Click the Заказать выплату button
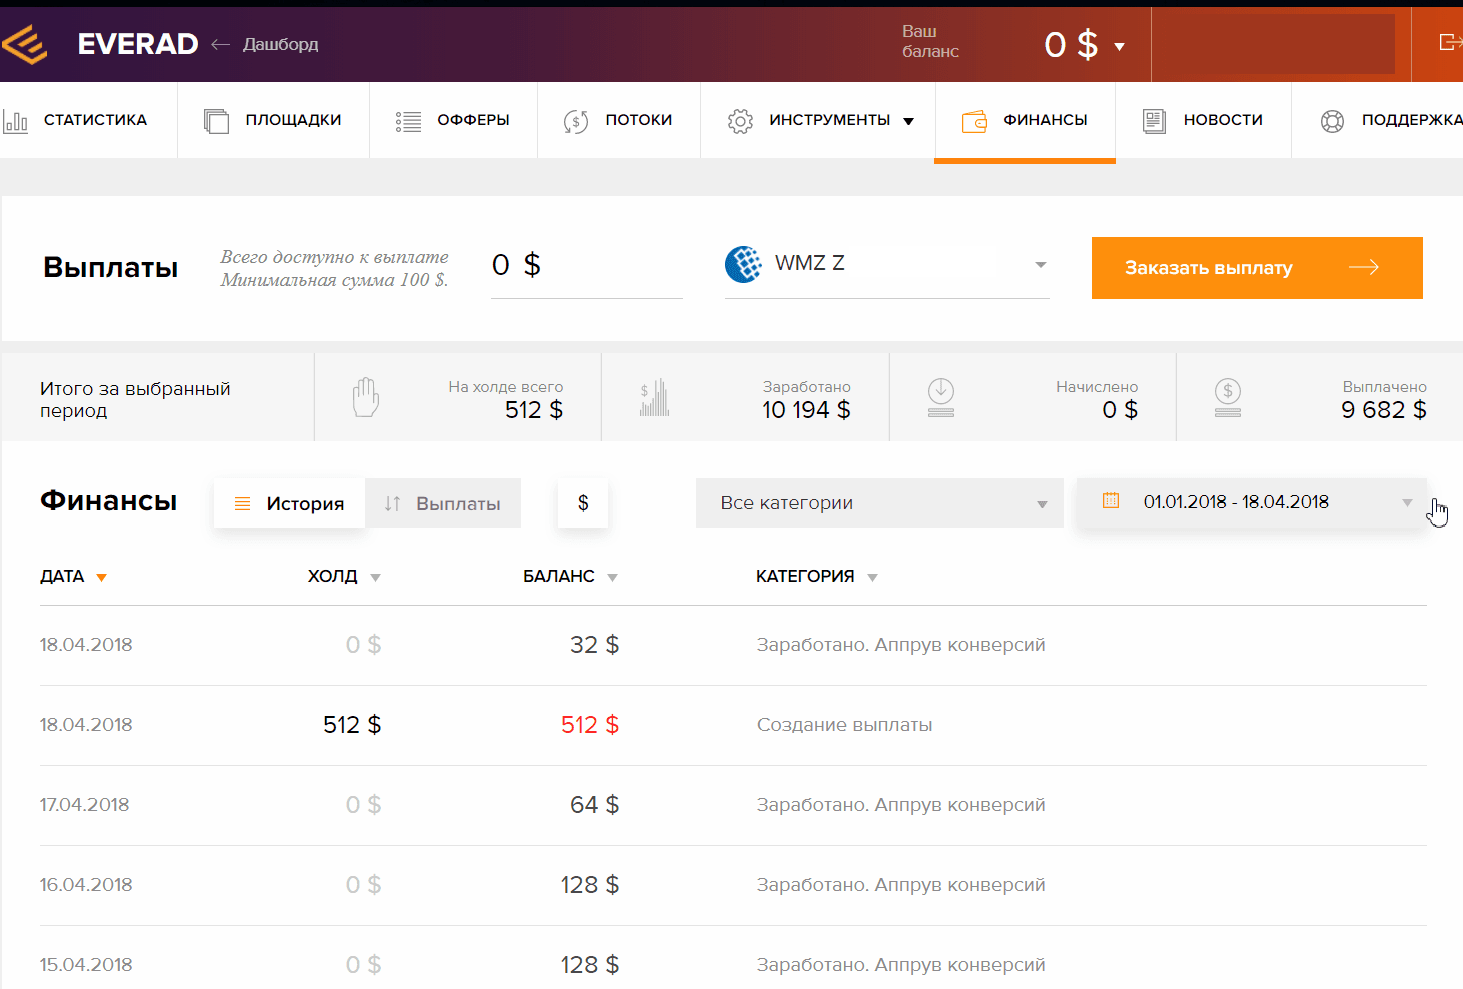This screenshot has width=1463, height=989. (x=1257, y=268)
